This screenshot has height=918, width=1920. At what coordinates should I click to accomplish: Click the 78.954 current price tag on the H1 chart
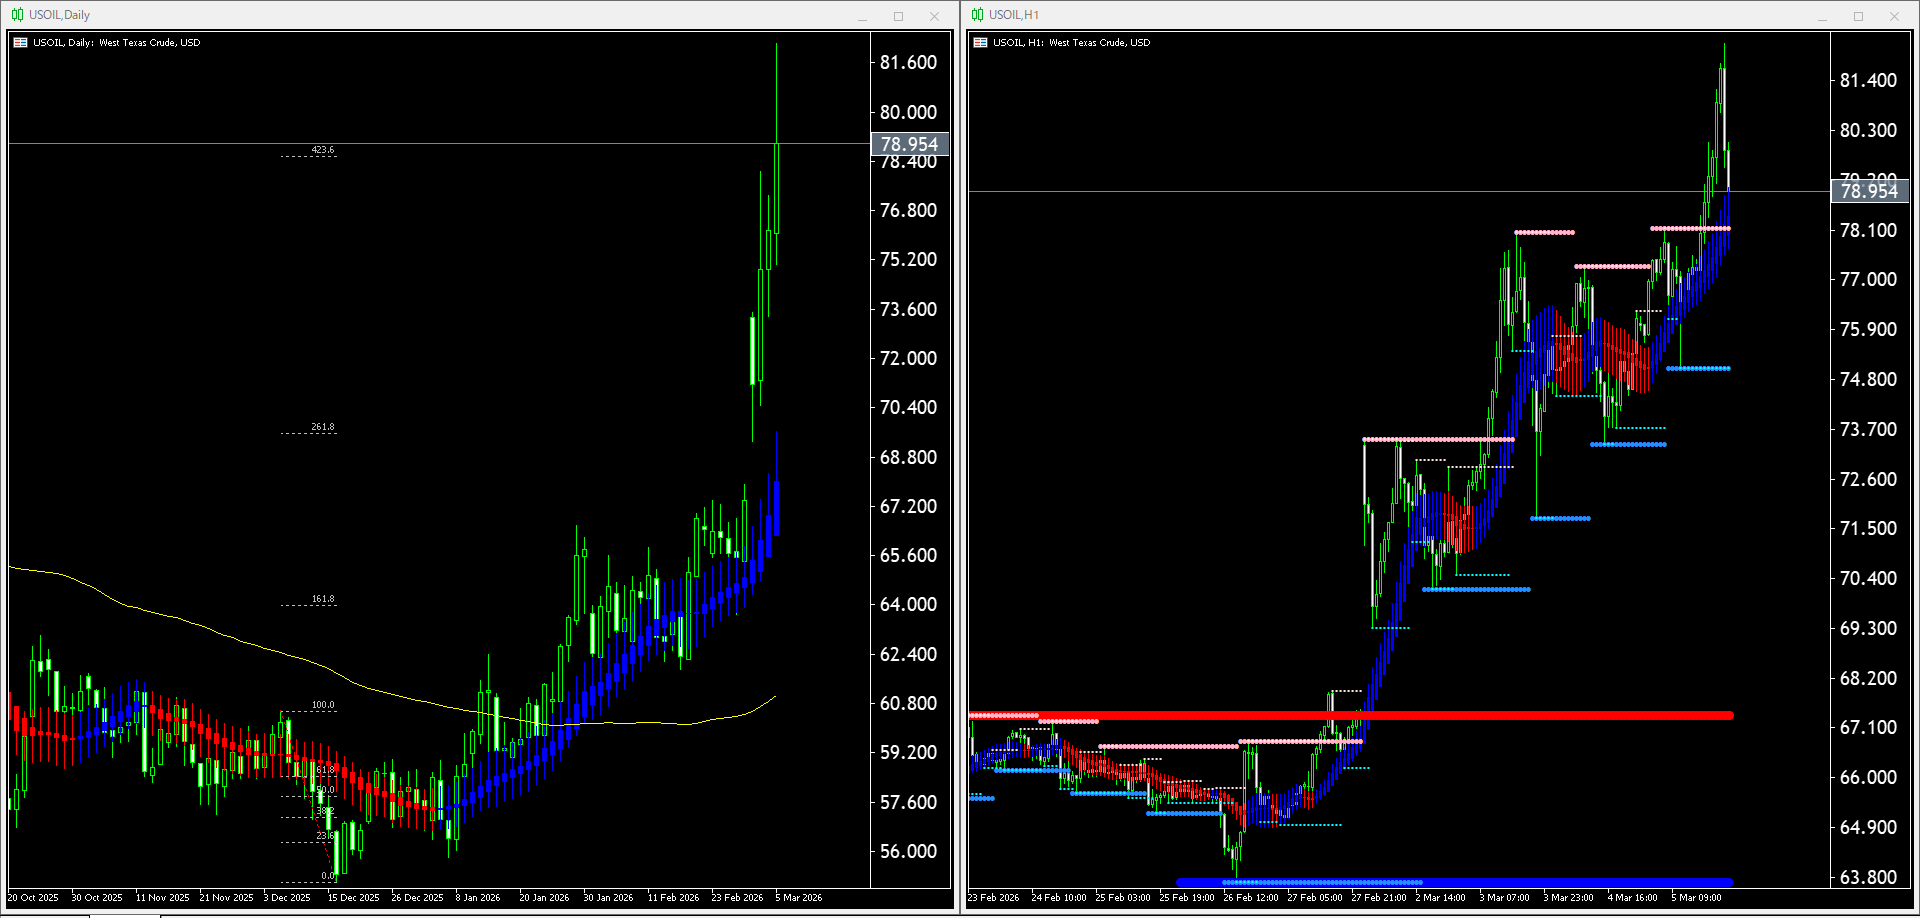[1869, 191]
